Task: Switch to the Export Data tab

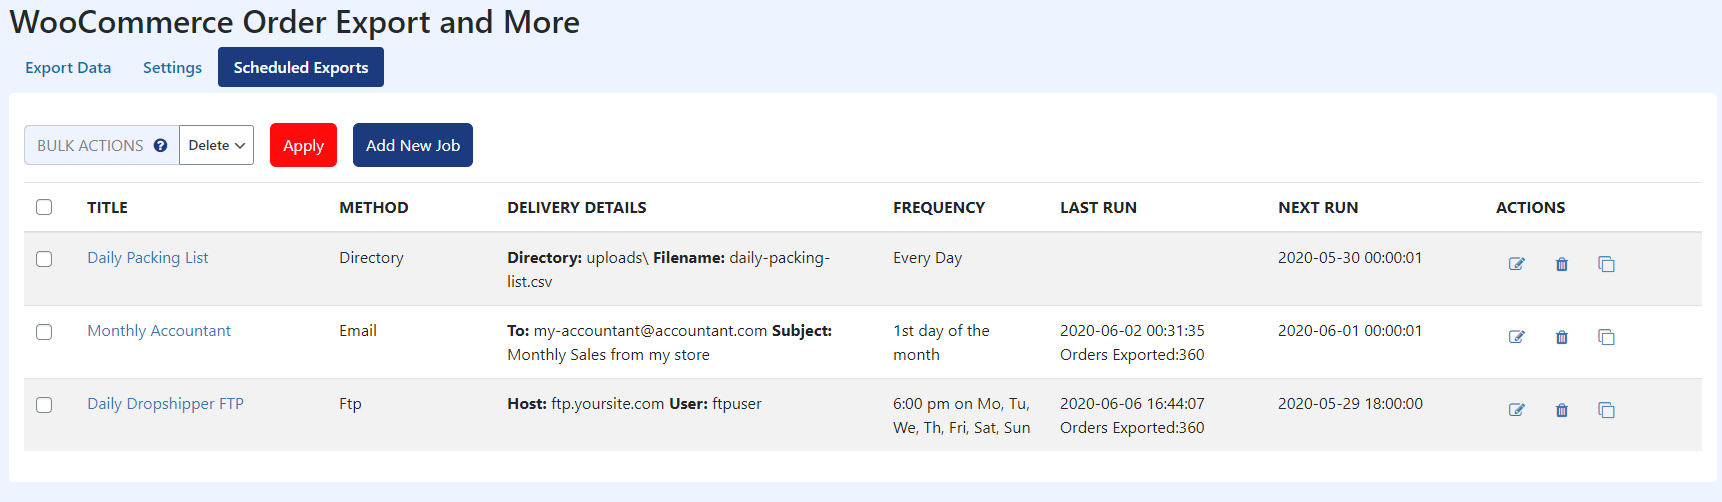Action: click(x=68, y=67)
